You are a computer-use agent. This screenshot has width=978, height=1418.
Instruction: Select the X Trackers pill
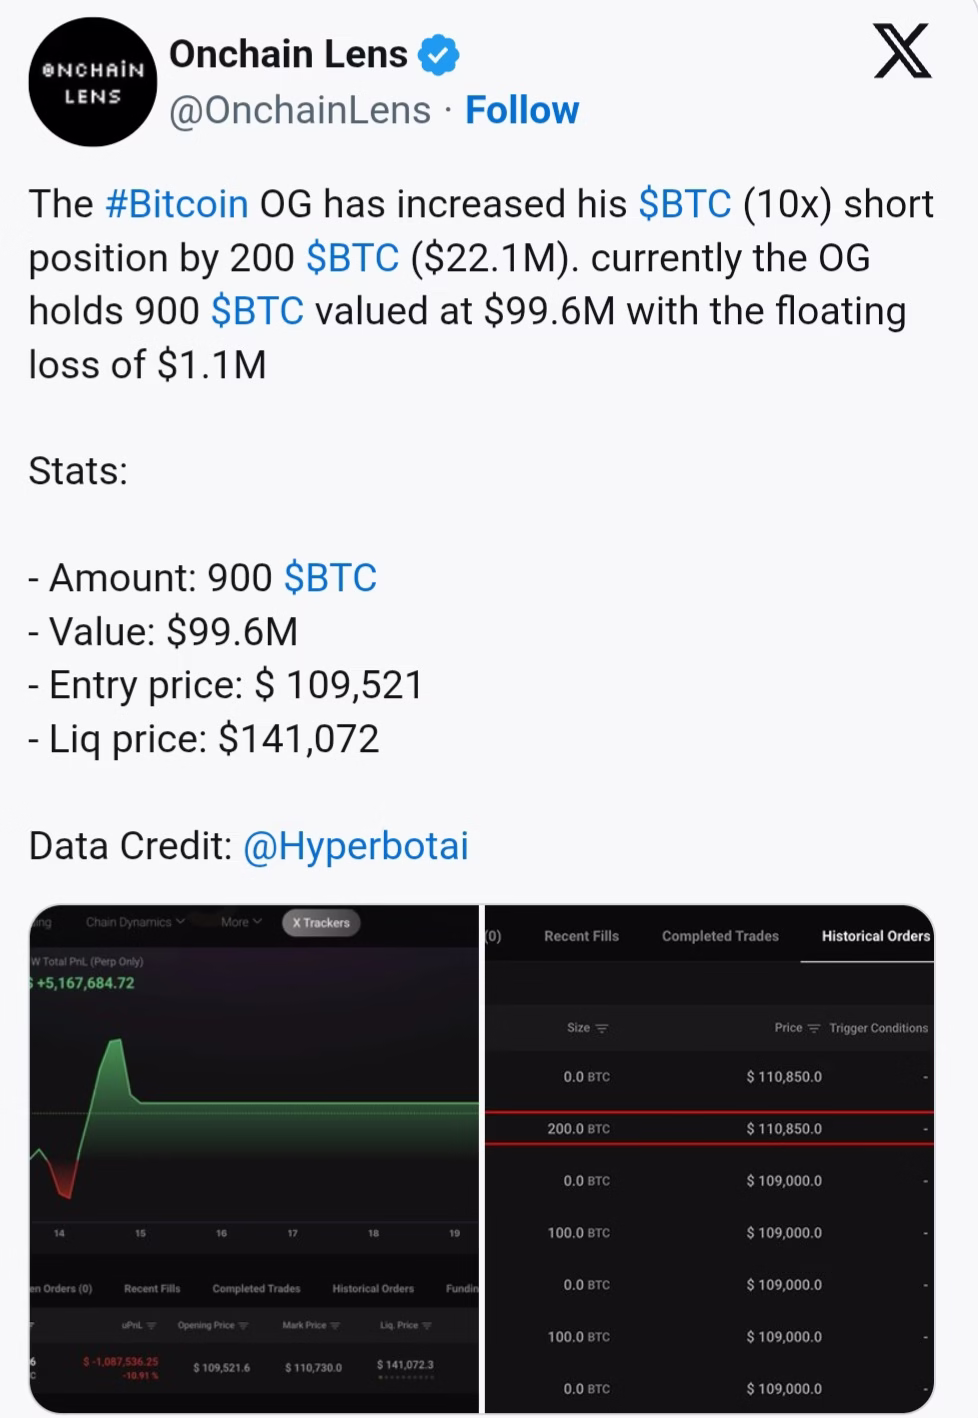point(321,923)
